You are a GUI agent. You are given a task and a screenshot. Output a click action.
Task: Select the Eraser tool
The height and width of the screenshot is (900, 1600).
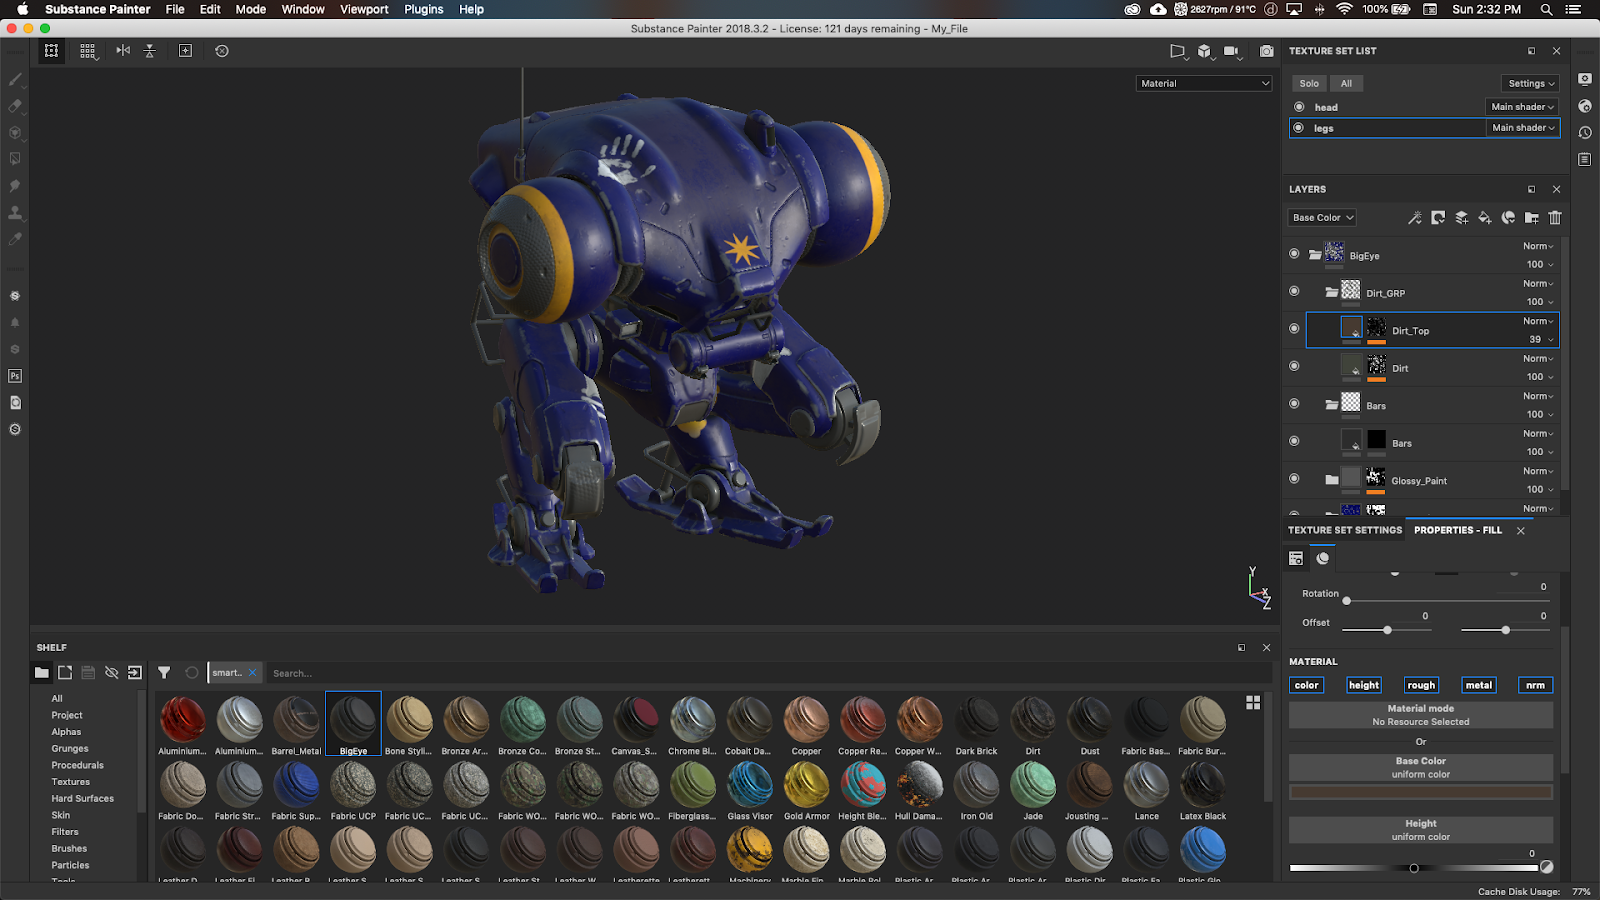click(x=14, y=106)
